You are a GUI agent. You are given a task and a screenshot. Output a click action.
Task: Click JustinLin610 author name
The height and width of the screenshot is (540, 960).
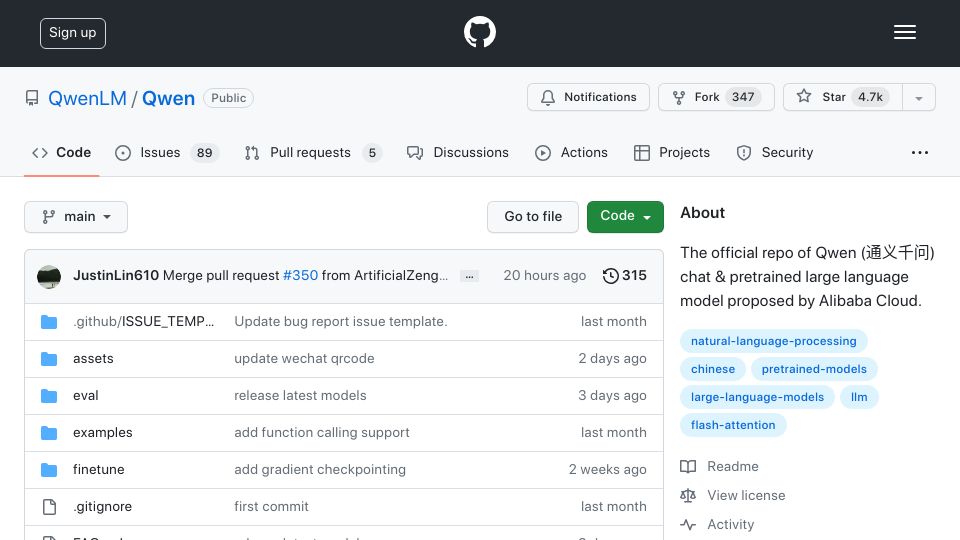click(x=116, y=276)
